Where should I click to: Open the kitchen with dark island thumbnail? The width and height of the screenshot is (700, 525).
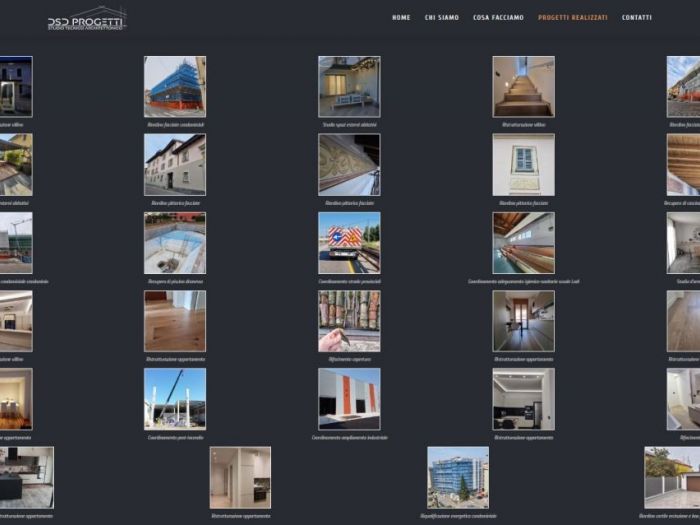[x=27, y=477]
